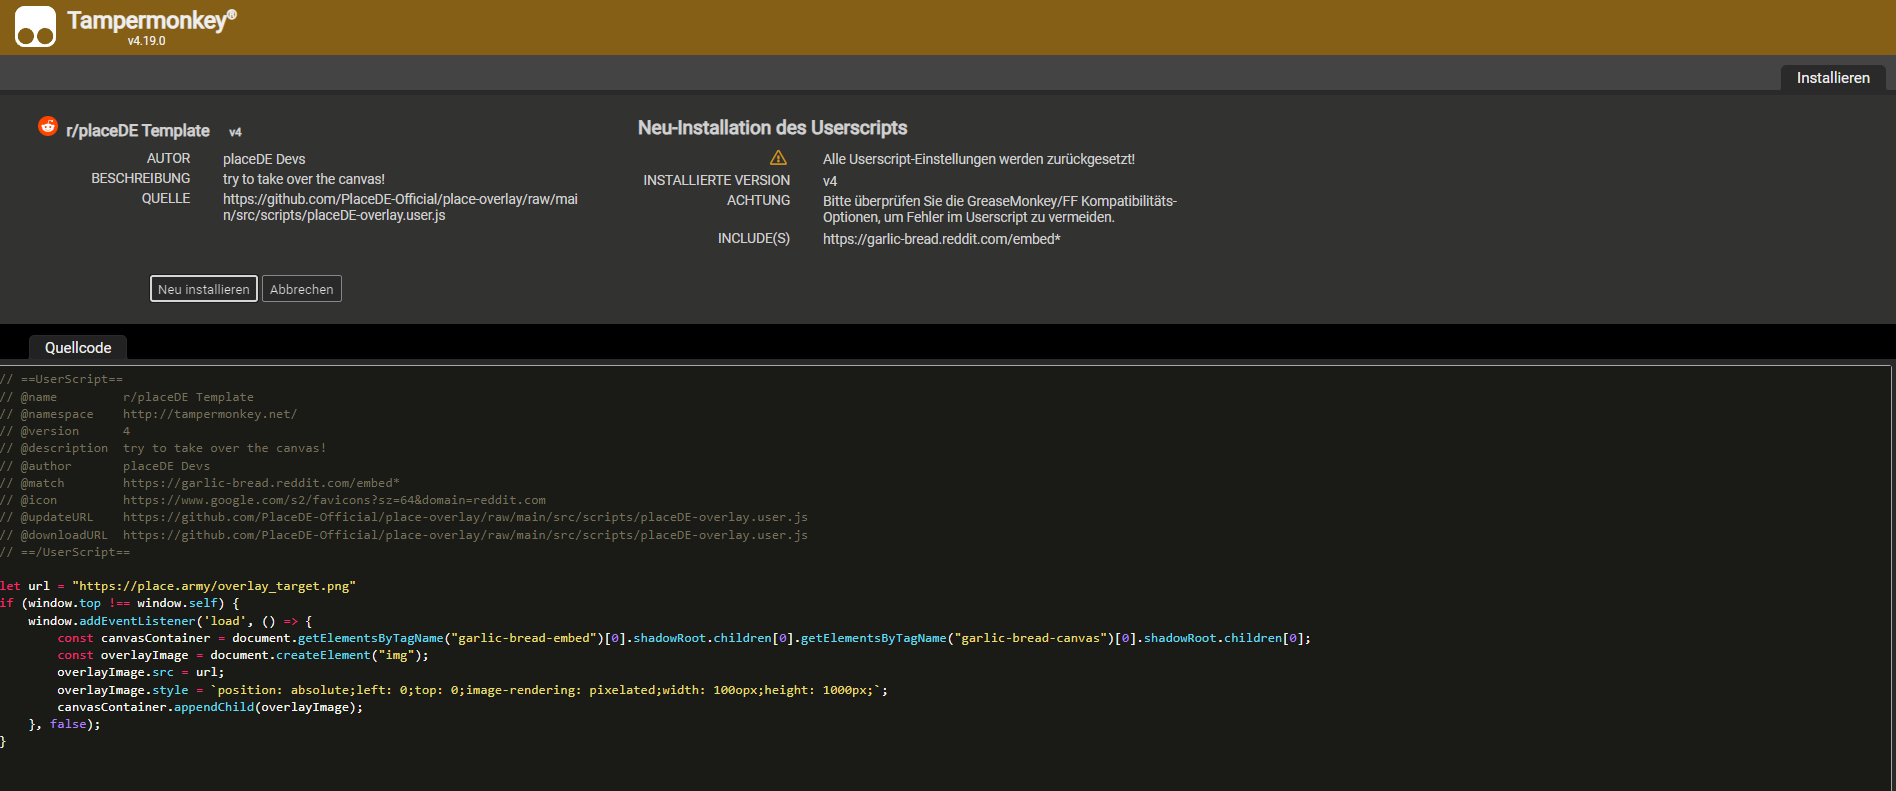The image size is (1896, 791).
Task: Click the canvasContainer.appendChild code line
Action: 210,707
